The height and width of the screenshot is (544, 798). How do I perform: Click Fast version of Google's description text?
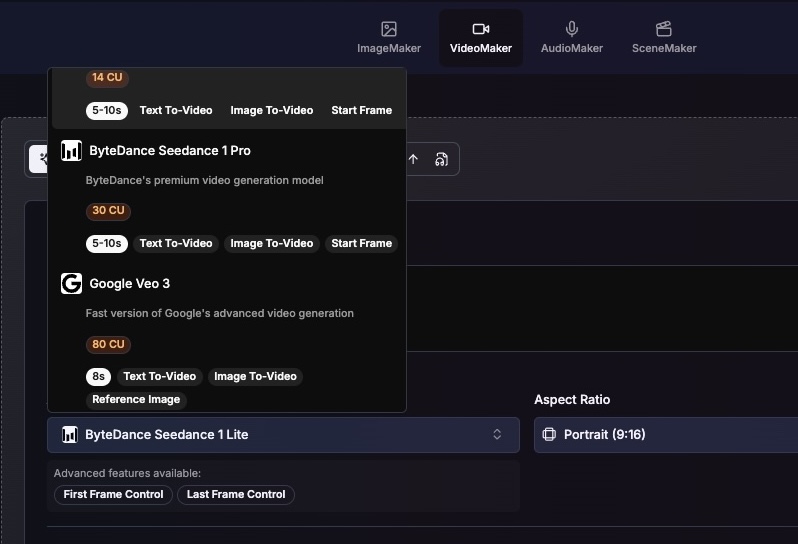[219, 313]
